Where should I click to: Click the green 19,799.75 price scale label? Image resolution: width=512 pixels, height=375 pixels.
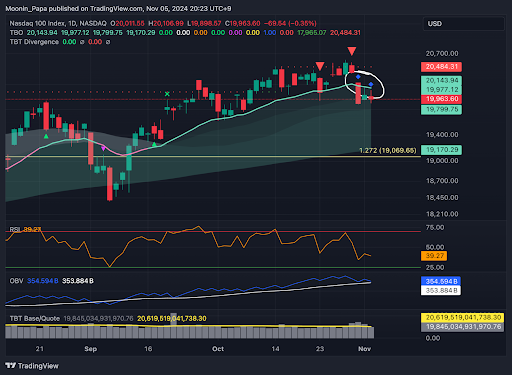(x=441, y=109)
